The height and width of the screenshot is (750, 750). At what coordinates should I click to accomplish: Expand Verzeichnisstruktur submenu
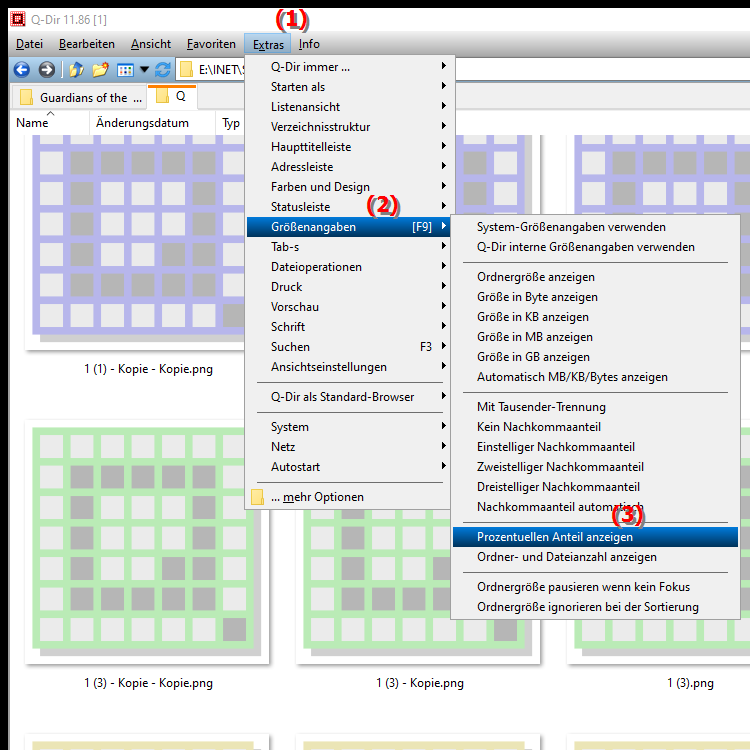[x=348, y=127]
